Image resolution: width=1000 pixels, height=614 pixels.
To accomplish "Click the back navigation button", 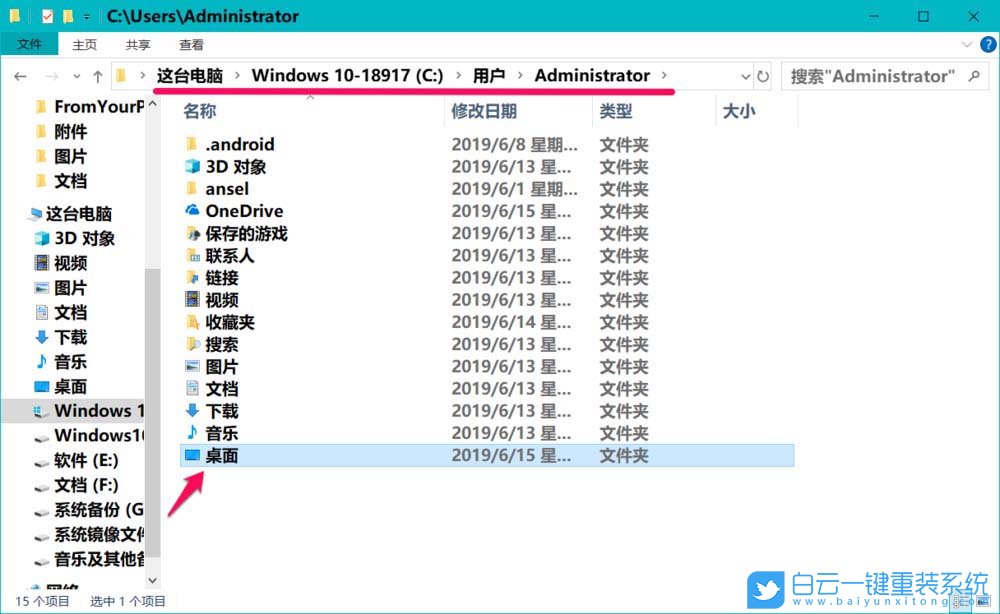I will (21, 75).
